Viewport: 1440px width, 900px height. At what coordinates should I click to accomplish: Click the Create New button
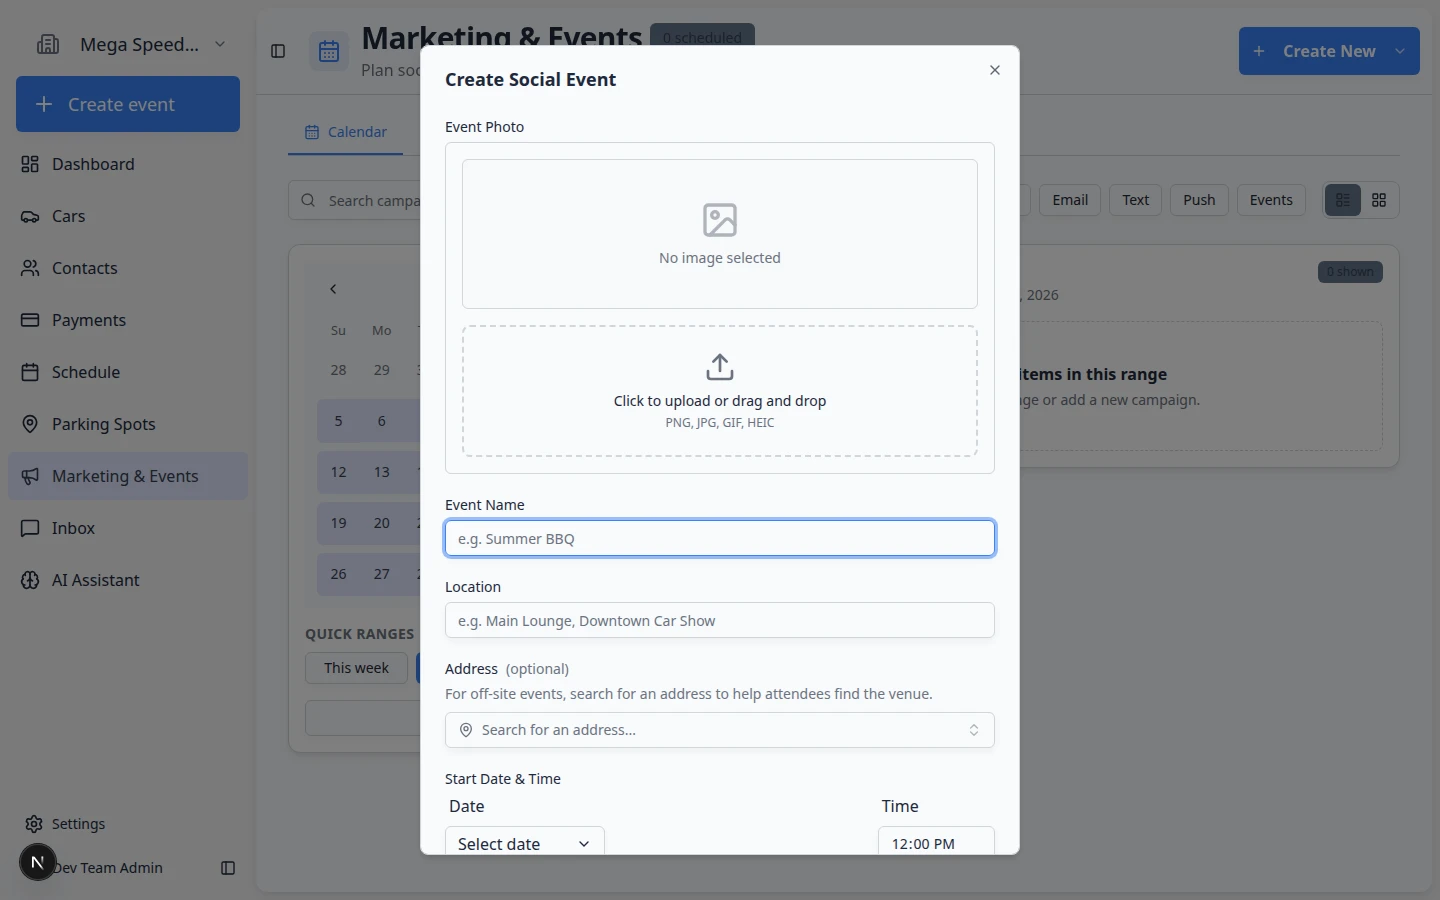point(1329,51)
